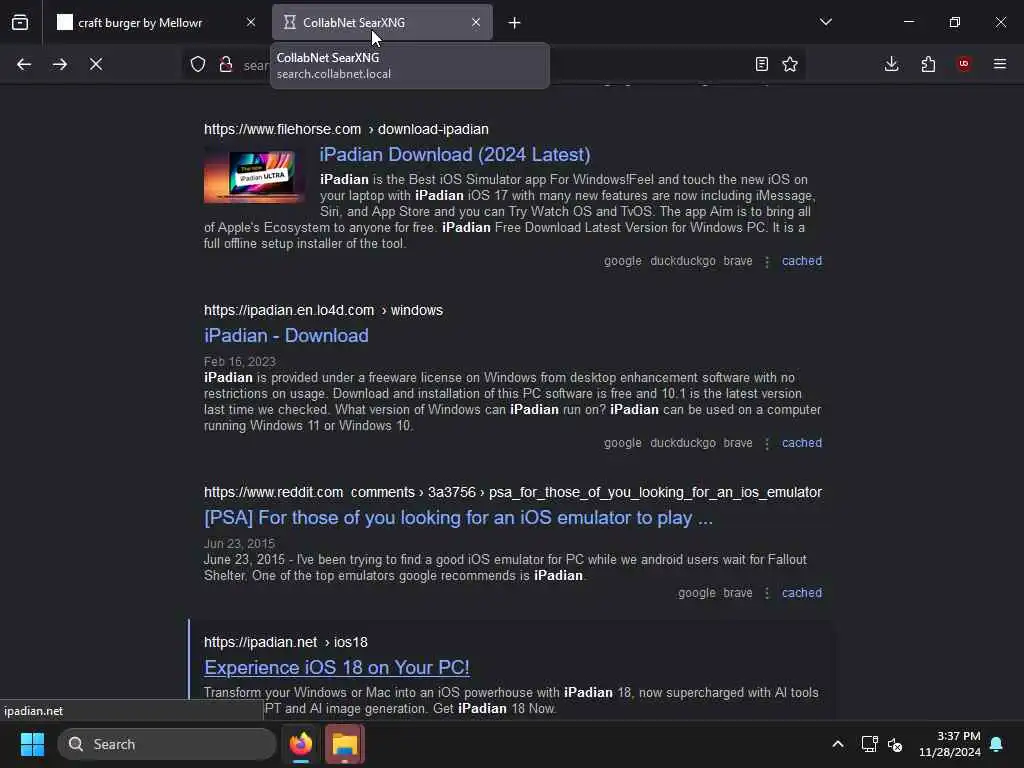
Task: Open iPadian - Download result
Action: pos(286,336)
